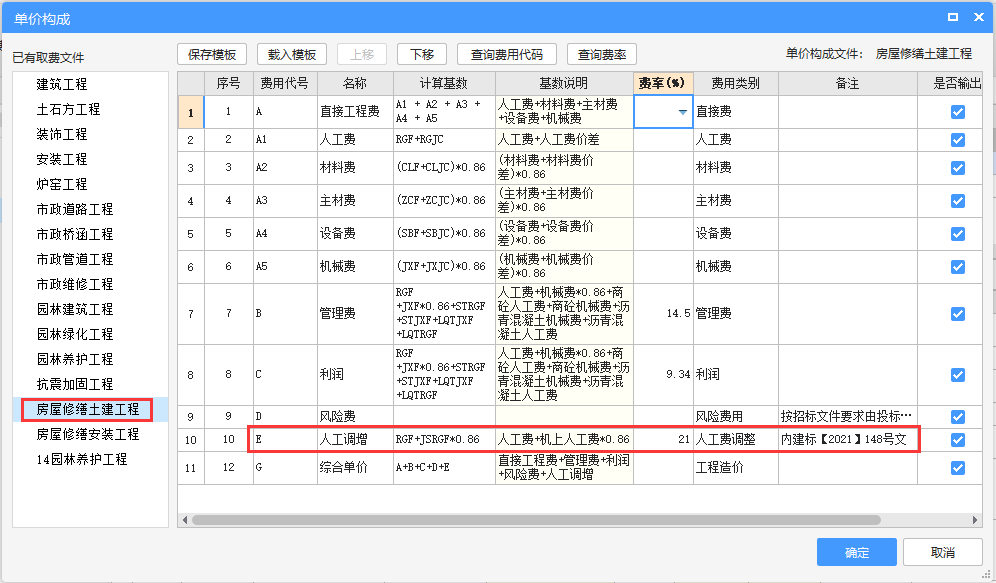The height and width of the screenshot is (583, 996).
Task: Click the 内建标【2021】148号文 remark cell
Action: click(848, 439)
